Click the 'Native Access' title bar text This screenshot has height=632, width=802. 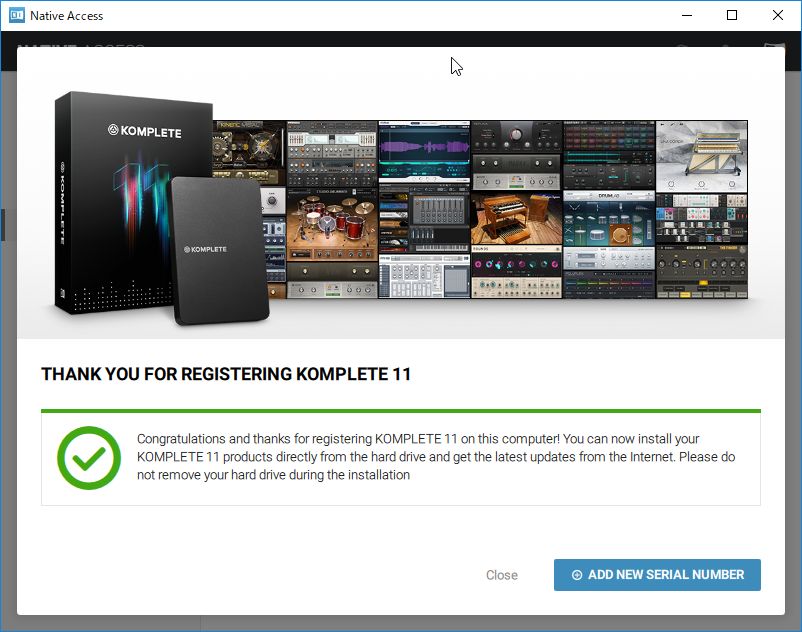(x=66, y=16)
